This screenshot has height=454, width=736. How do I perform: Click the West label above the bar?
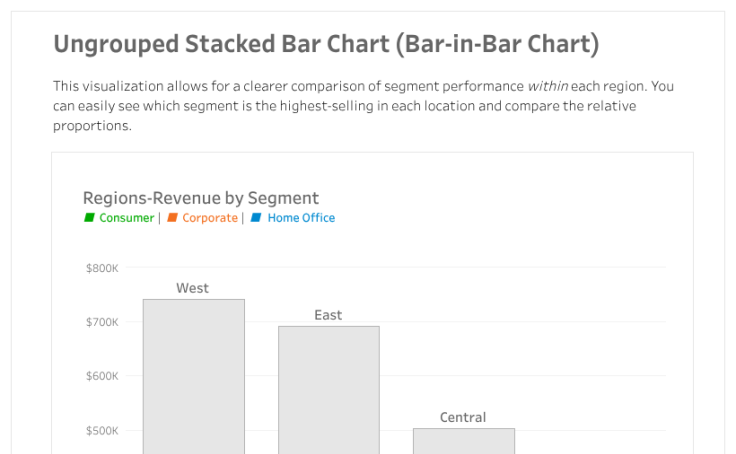tap(193, 288)
